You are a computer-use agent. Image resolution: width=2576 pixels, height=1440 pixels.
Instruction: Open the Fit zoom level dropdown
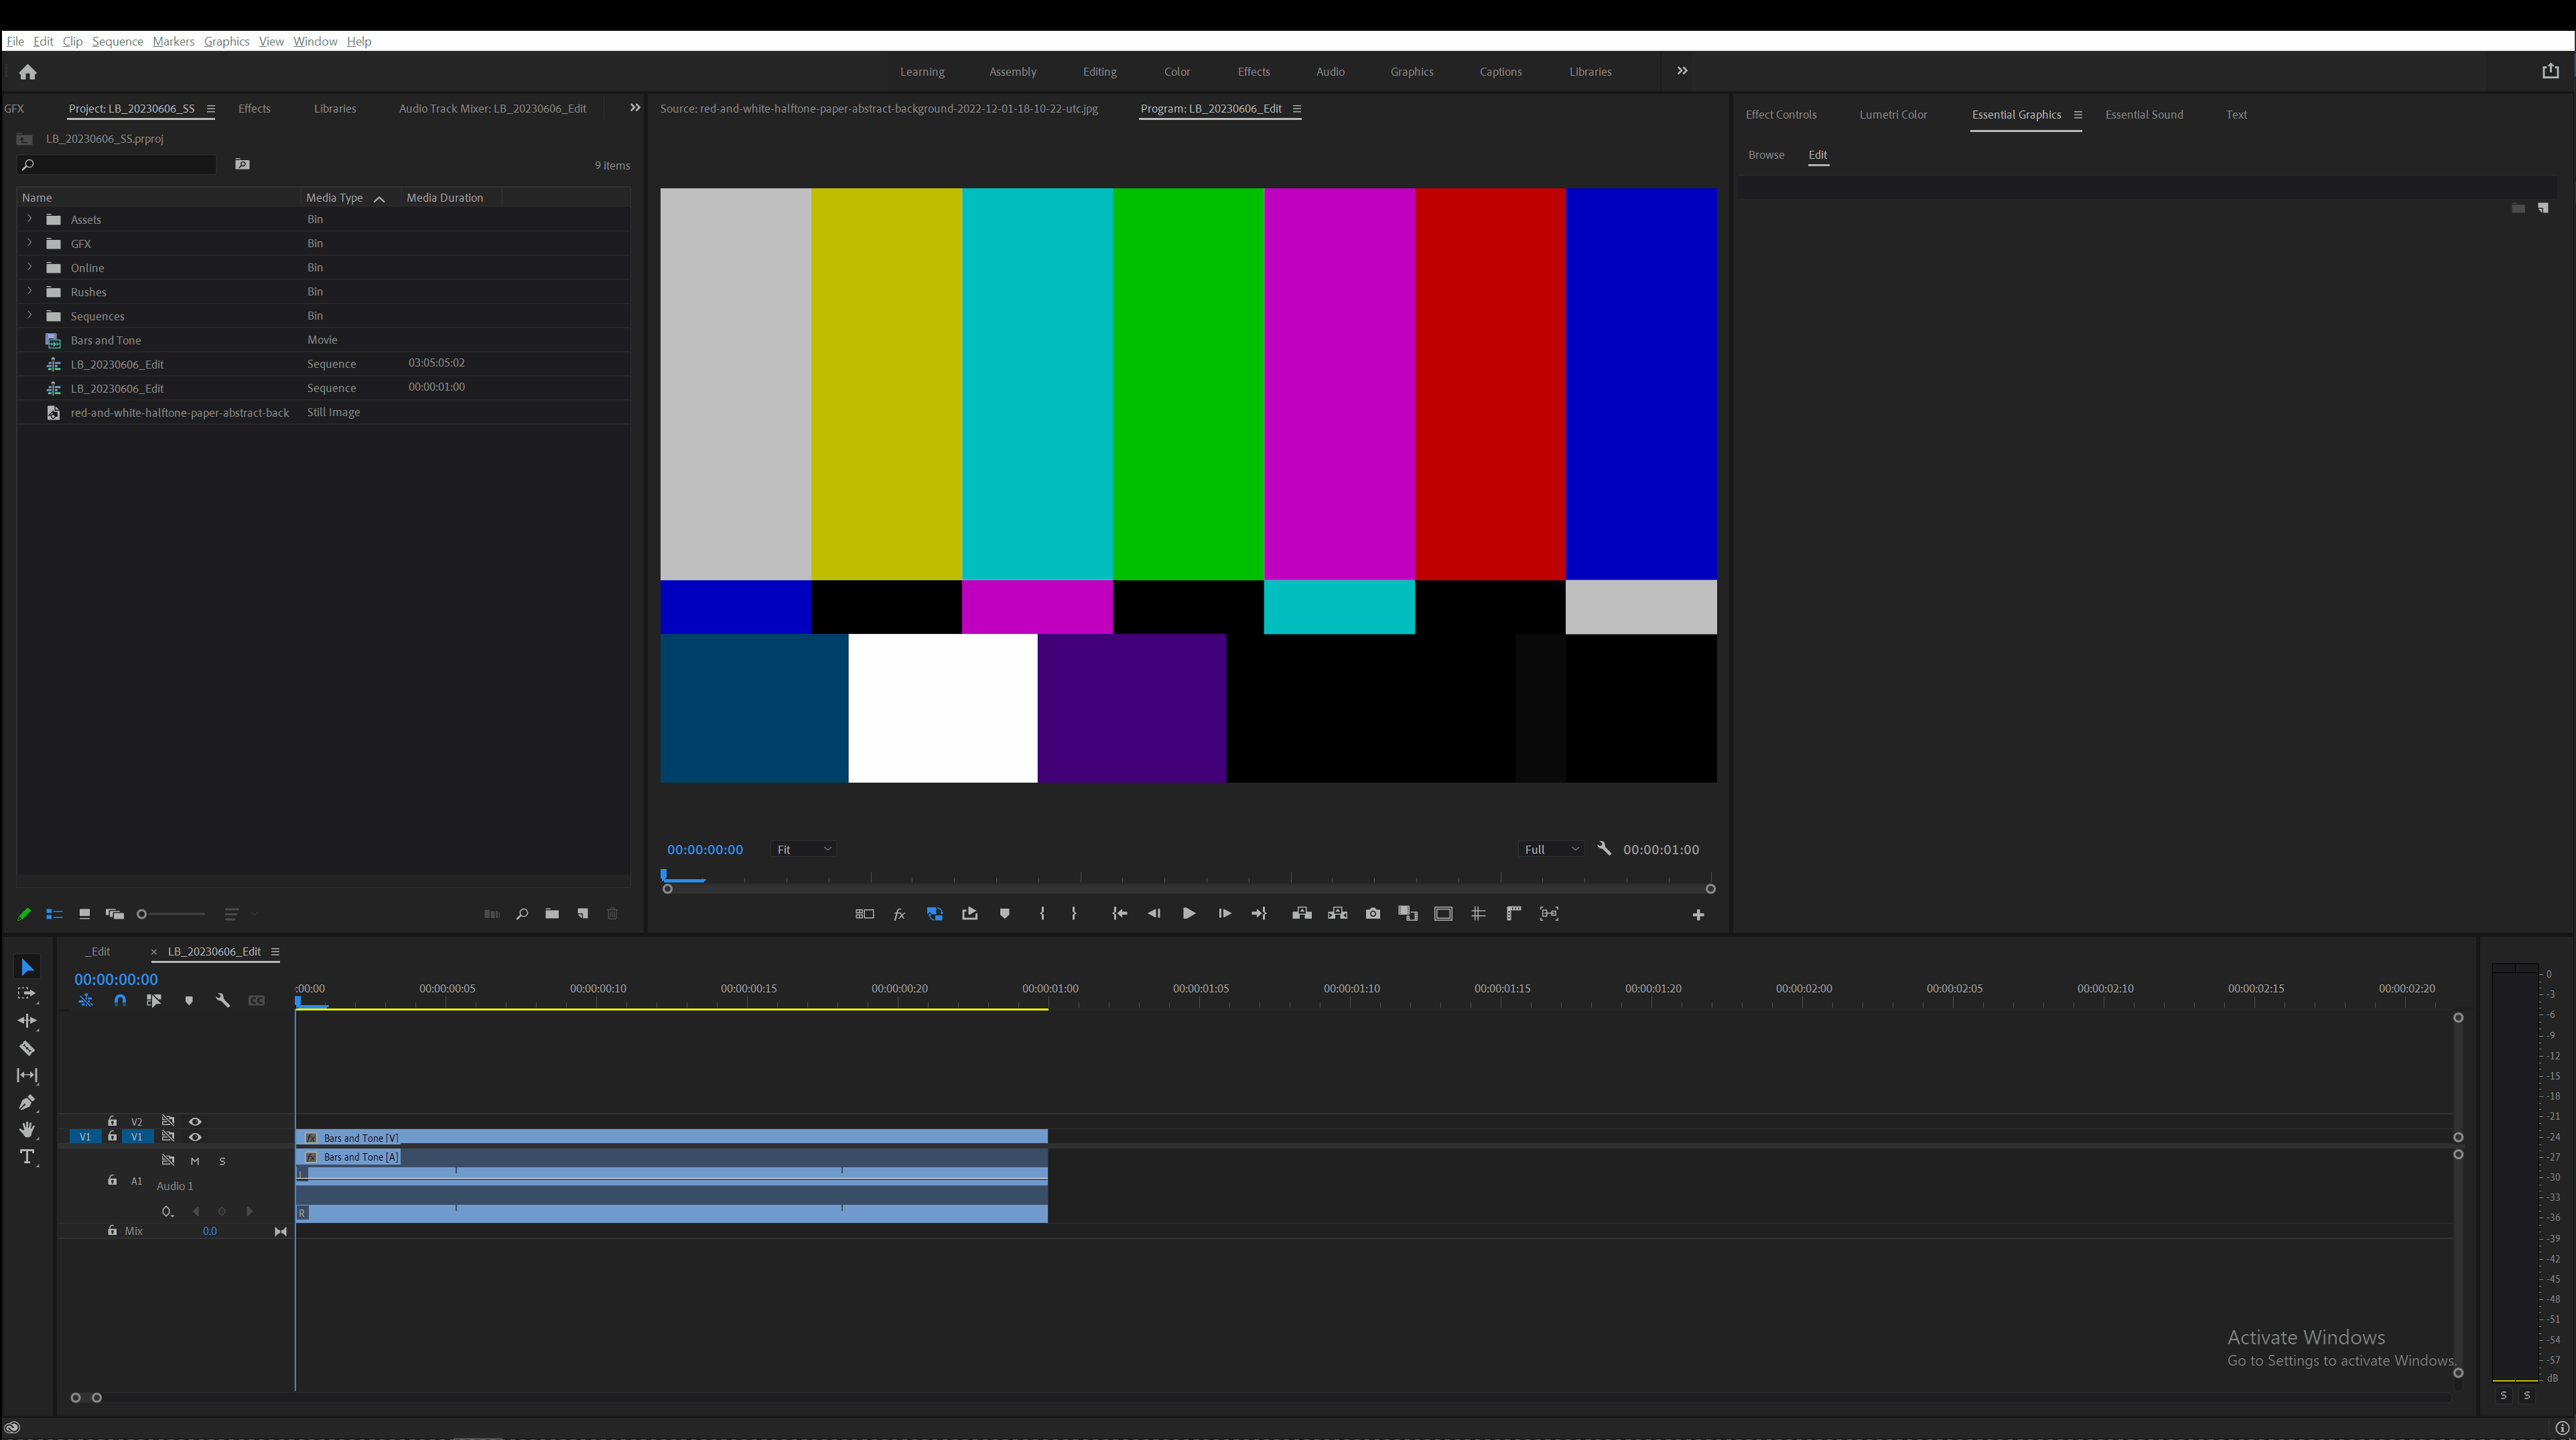[804, 849]
